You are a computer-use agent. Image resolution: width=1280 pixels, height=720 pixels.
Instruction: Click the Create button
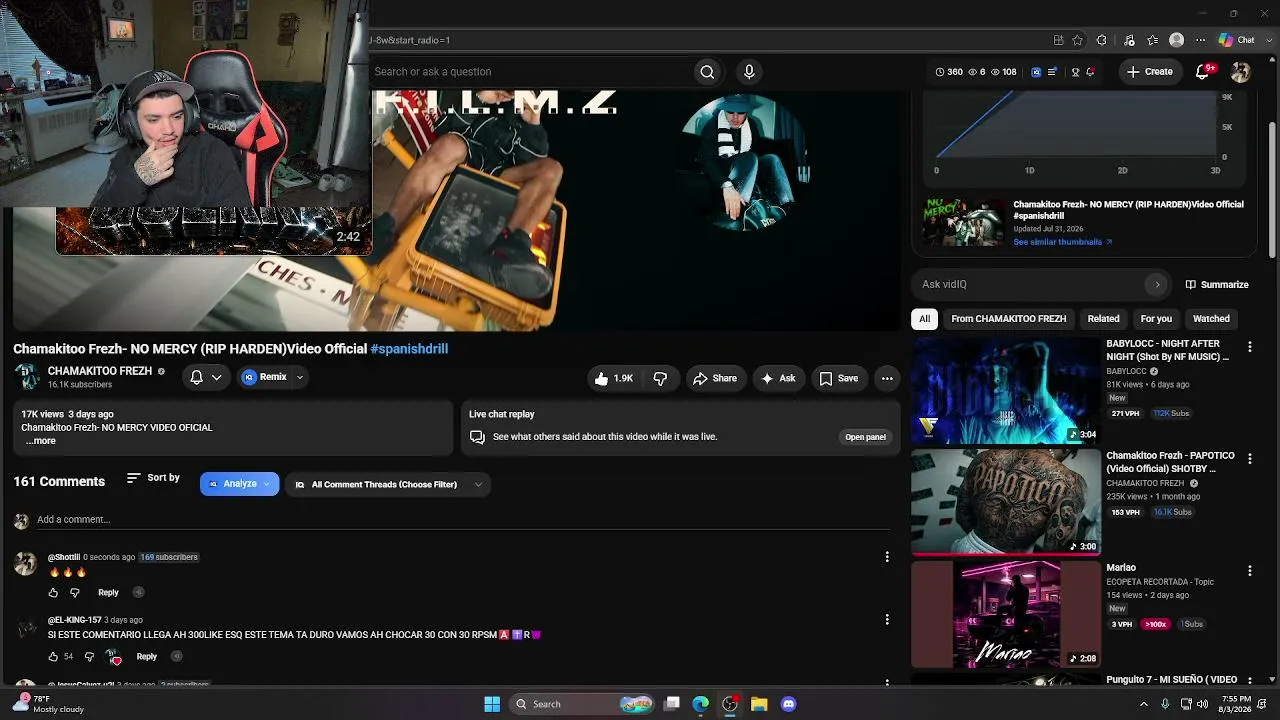point(1149,72)
